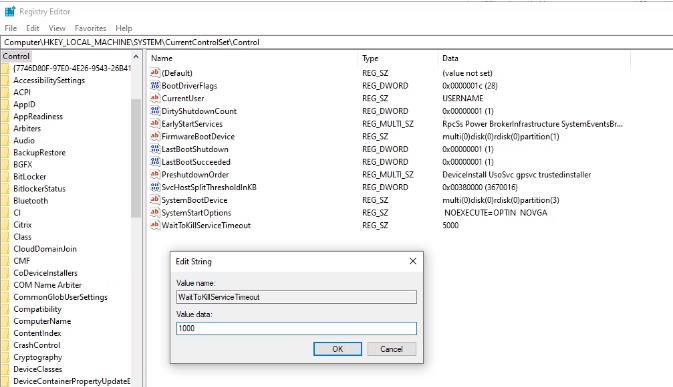
Task: Click the Registry Editor app icon in title bar
Action: 10,11
